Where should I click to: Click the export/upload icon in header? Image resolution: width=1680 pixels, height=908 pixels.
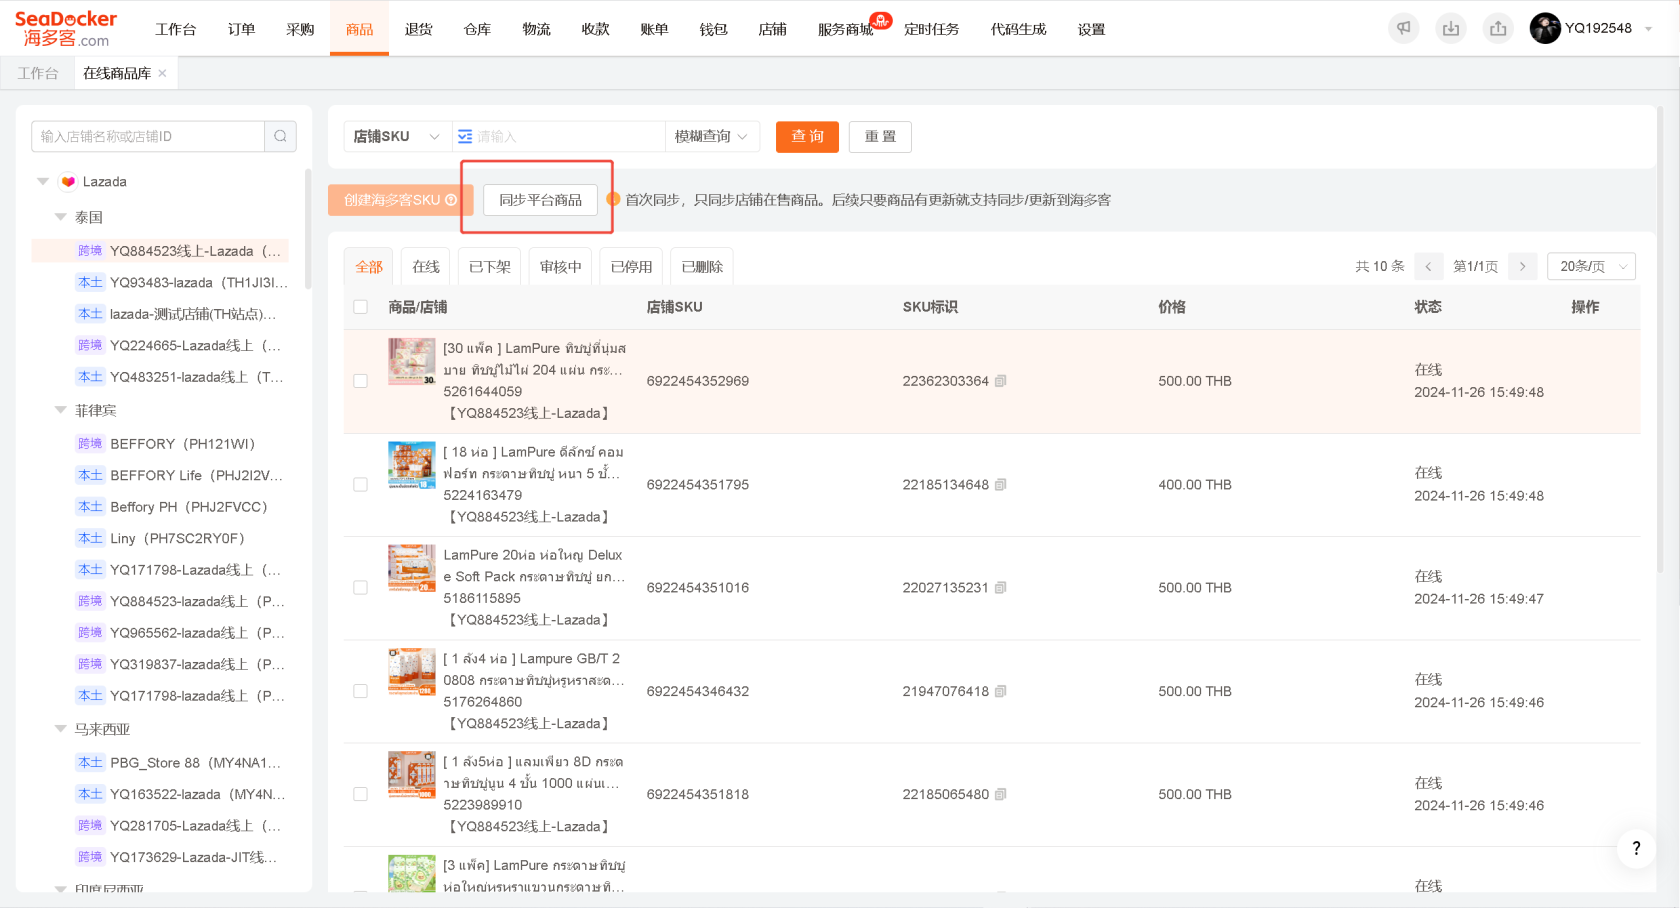pos(1498,29)
